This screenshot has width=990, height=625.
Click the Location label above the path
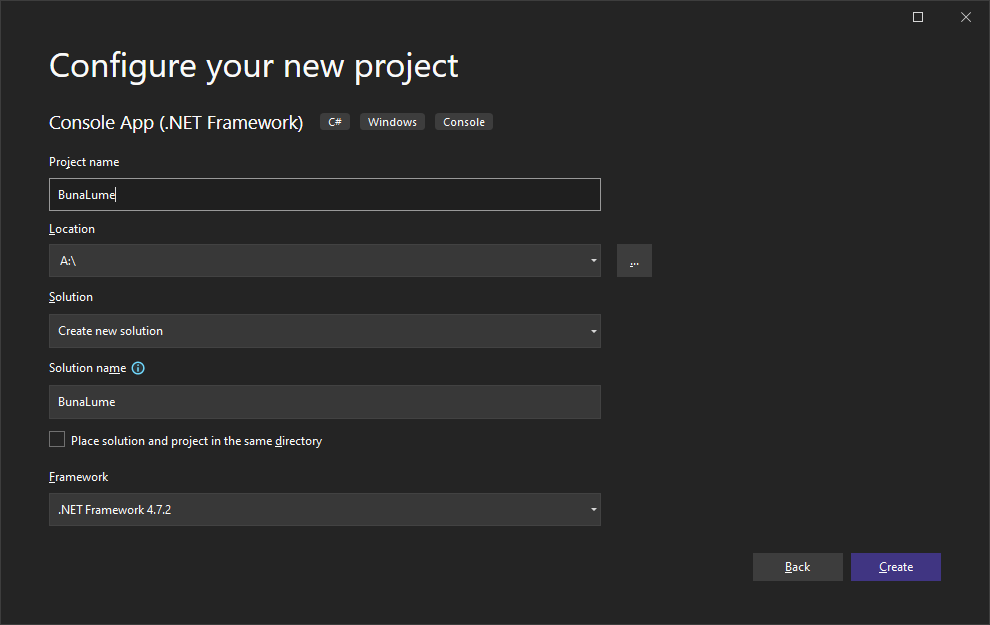pyautogui.click(x=72, y=229)
